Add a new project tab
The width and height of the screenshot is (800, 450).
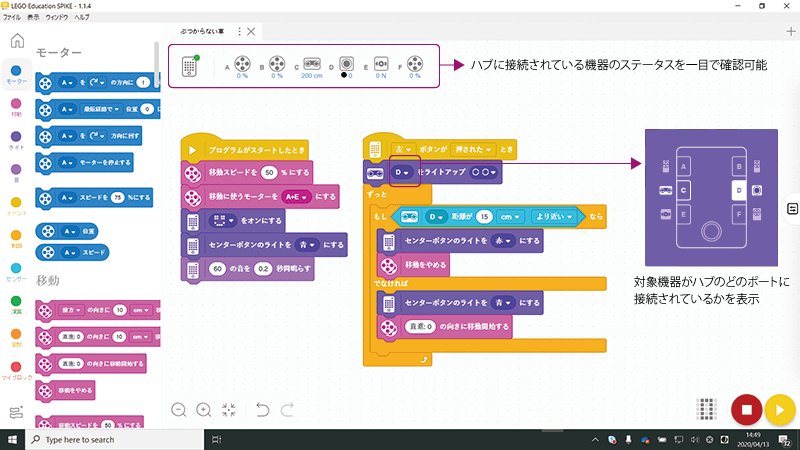coord(791,31)
